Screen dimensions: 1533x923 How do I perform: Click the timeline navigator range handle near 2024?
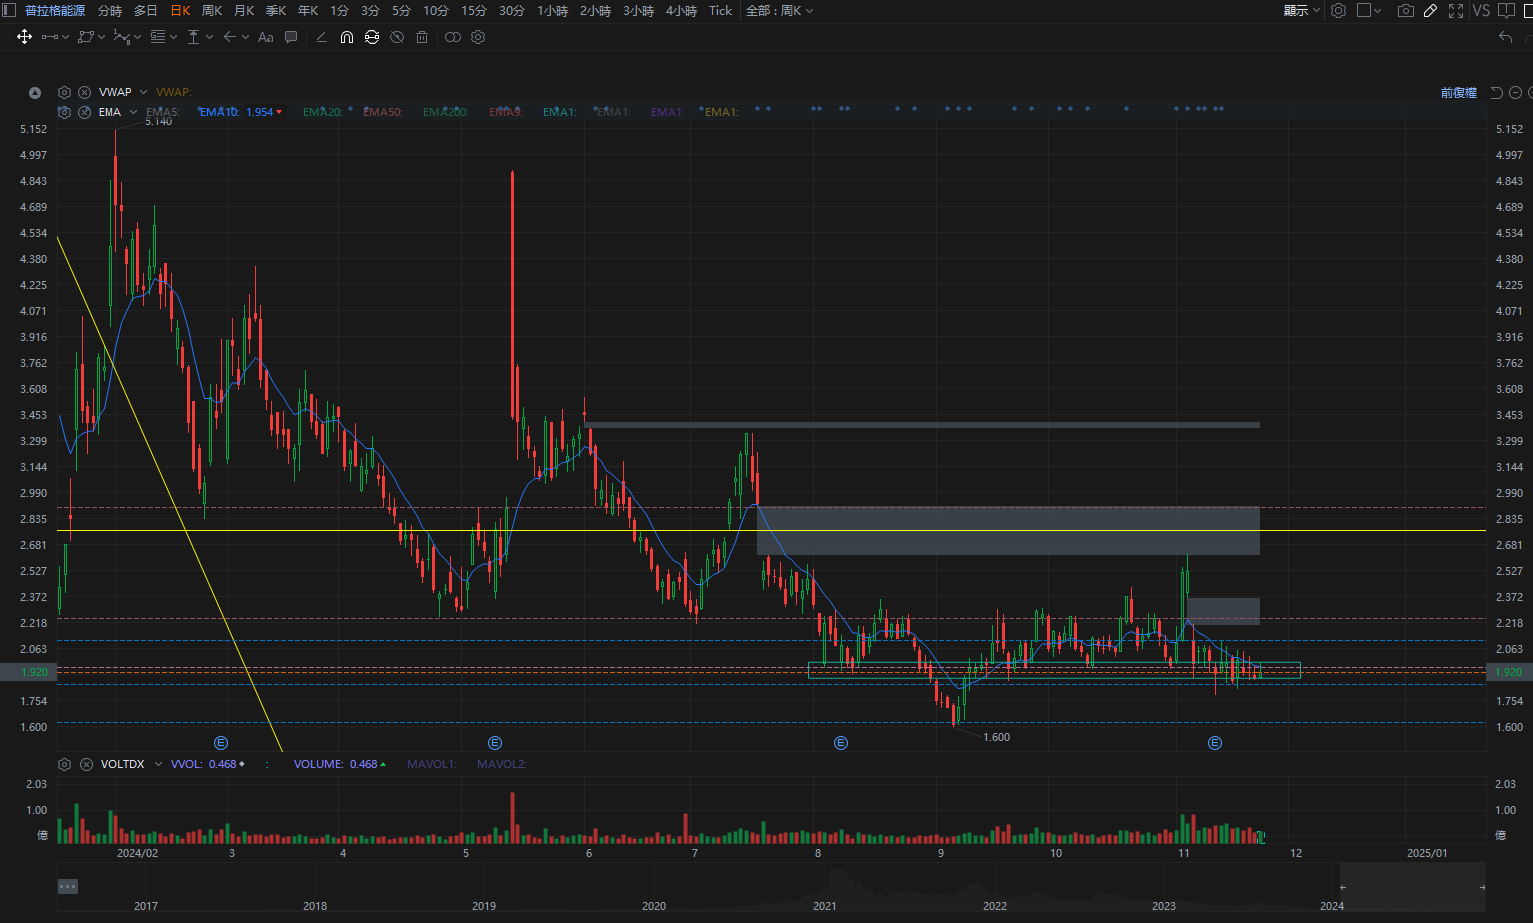pyautogui.click(x=1343, y=887)
